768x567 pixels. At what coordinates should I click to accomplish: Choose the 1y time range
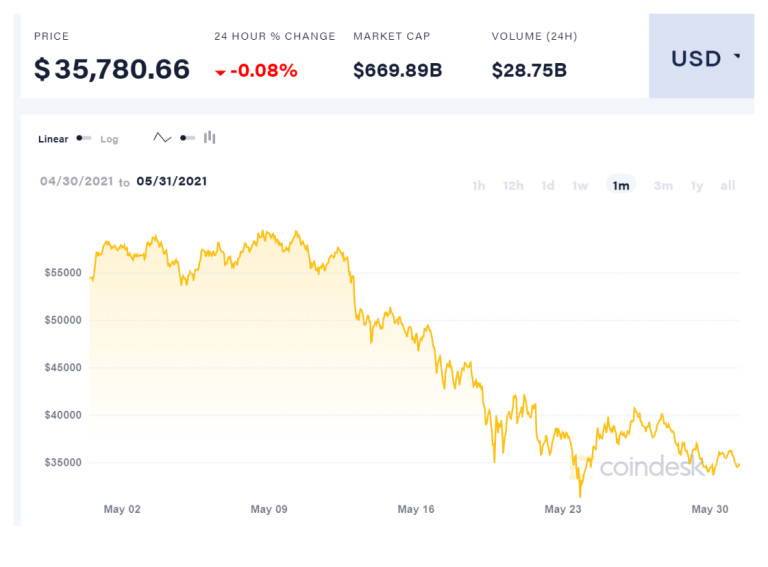tap(697, 185)
